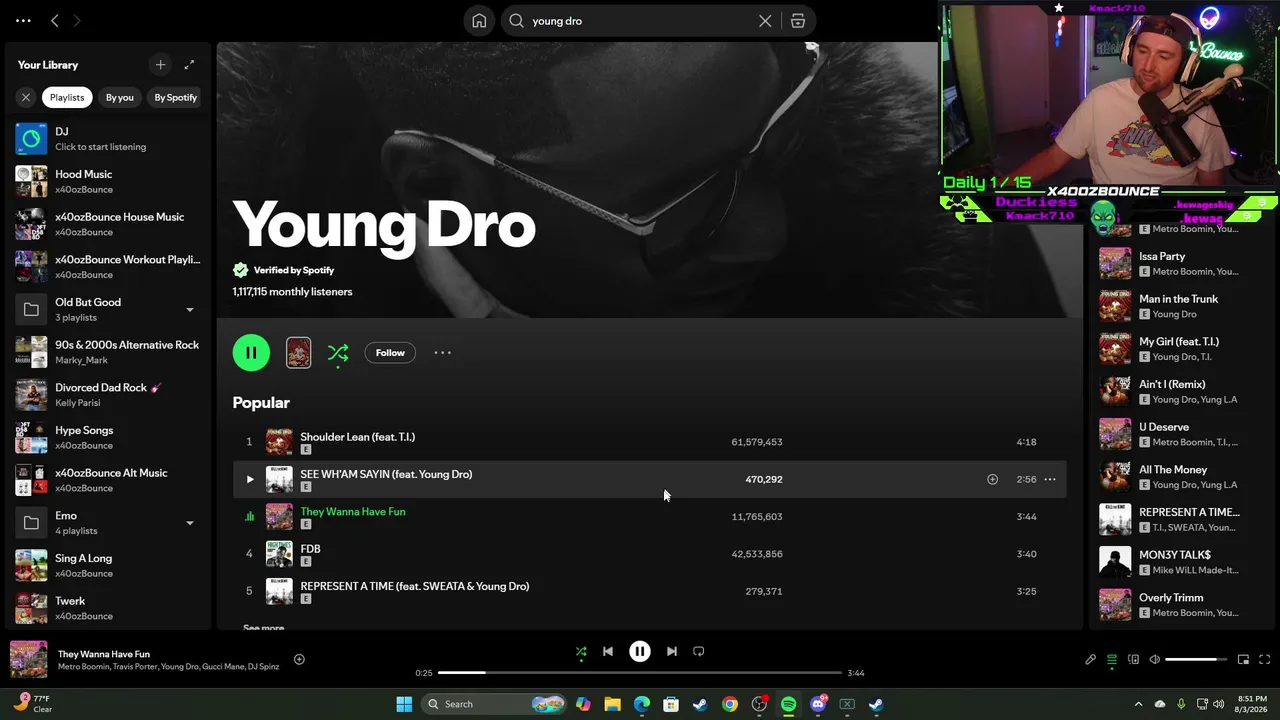Pause playback from the bottom player bar
The height and width of the screenshot is (720, 1280).
click(x=640, y=652)
